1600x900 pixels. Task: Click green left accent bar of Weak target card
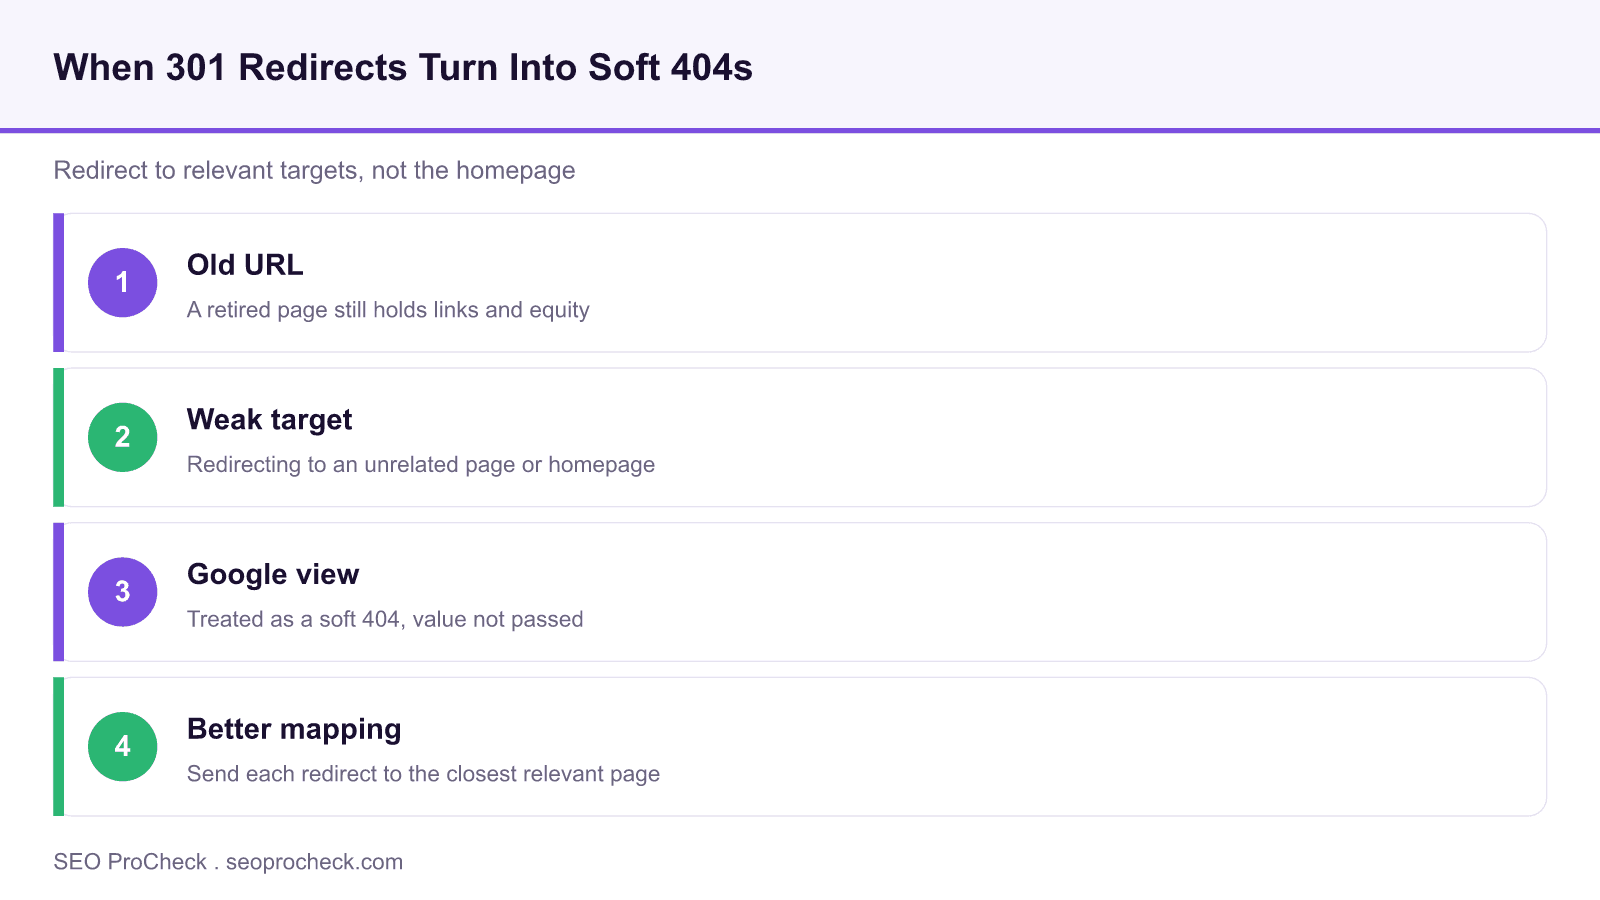[x=58, y=437]
